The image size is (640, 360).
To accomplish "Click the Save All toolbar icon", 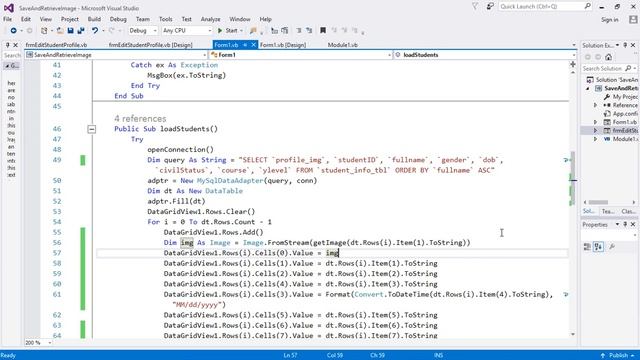I will 81,31.
